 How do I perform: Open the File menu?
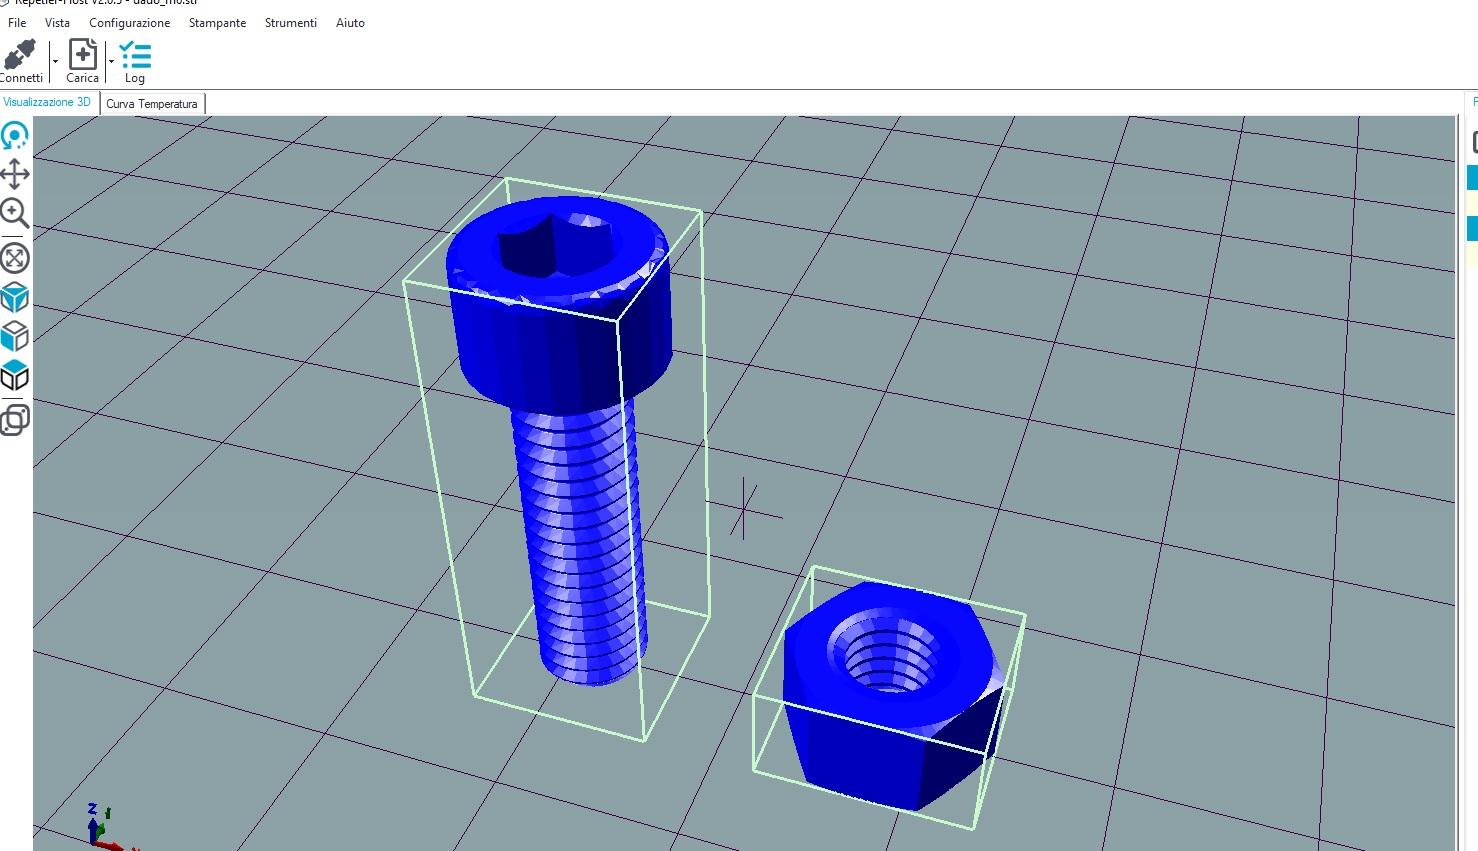(17, 22)
